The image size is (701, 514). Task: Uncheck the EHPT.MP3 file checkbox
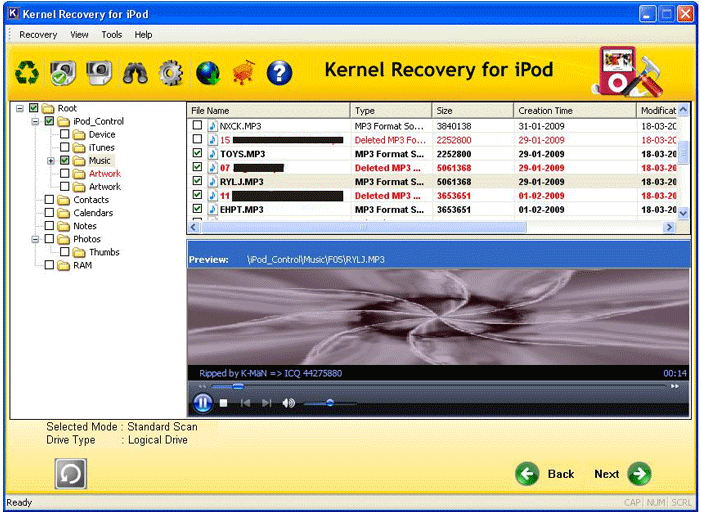(197, 209)
